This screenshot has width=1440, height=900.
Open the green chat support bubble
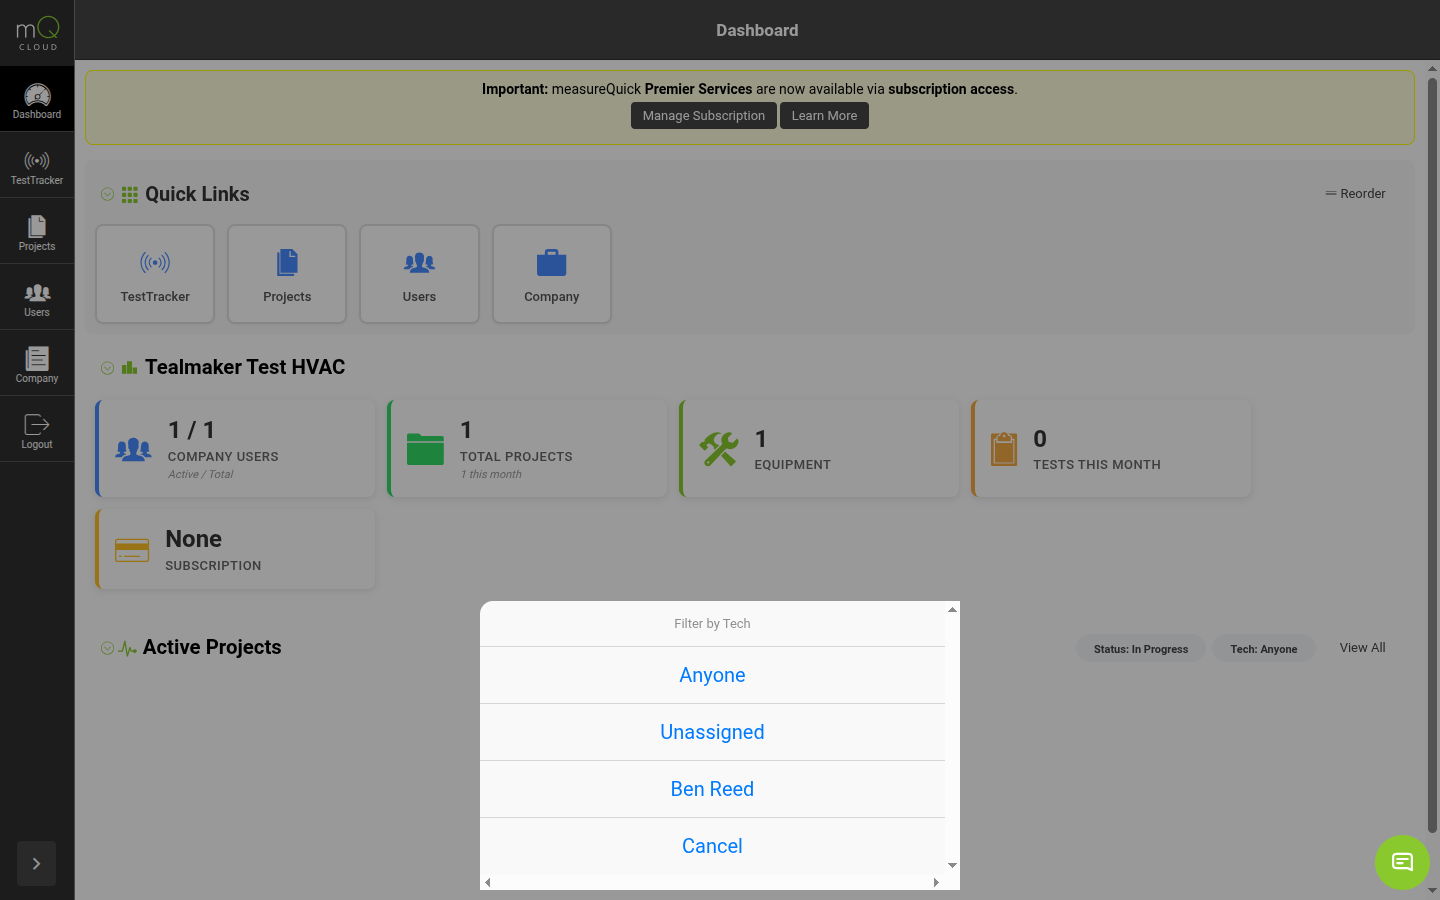[1402, 862]
